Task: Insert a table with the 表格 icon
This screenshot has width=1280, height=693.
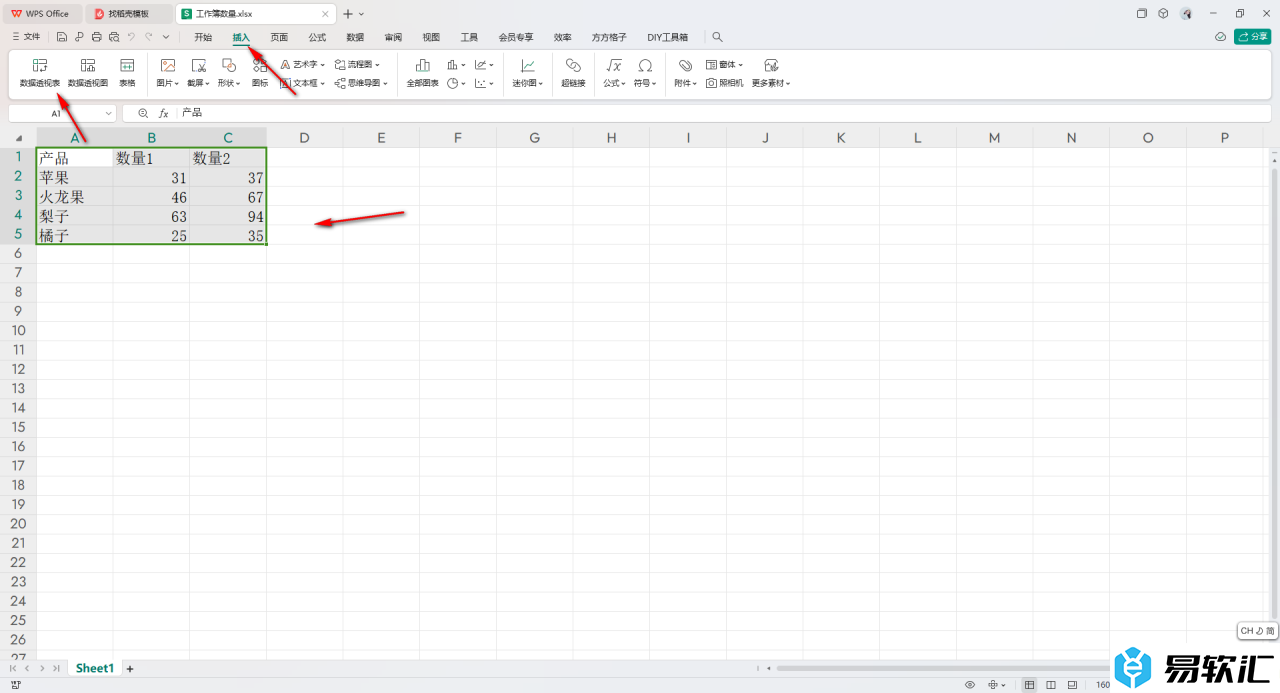Action: (127, 72)
